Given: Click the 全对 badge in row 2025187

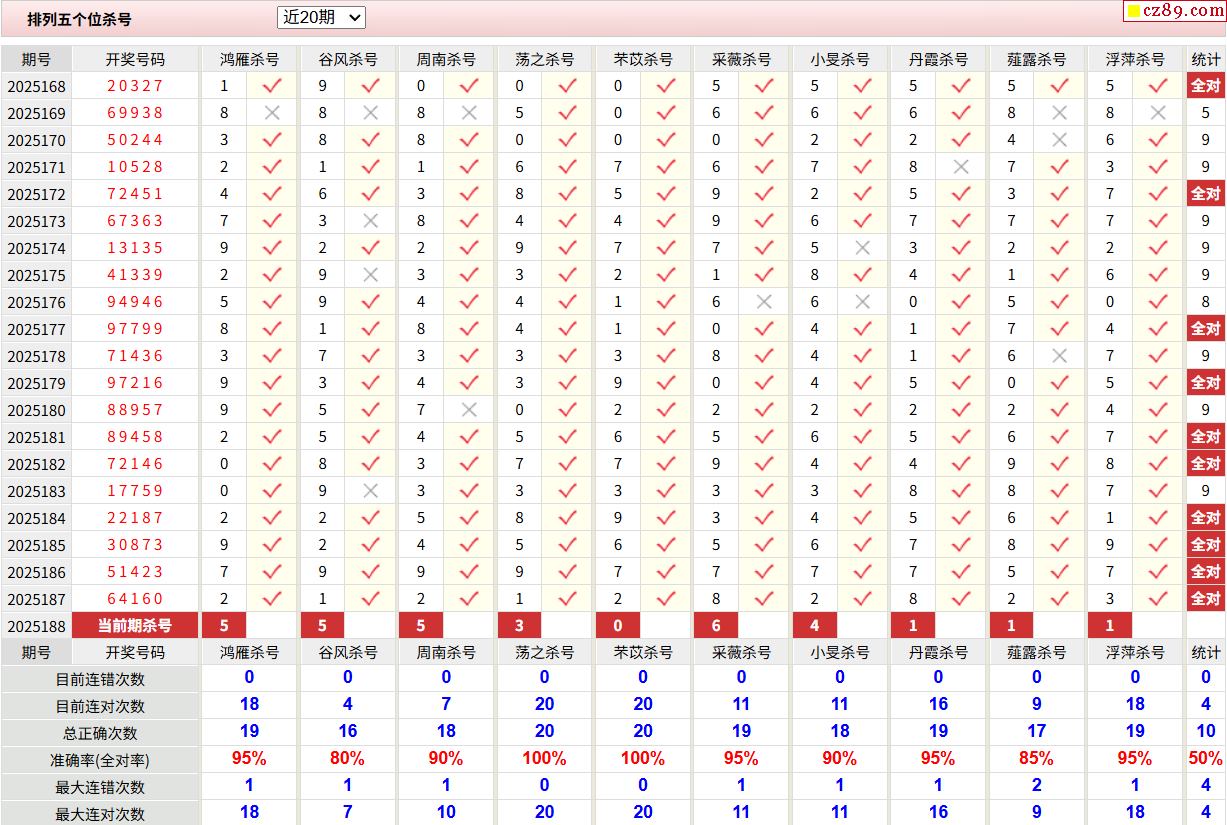Looking at the screenshot, I should coord(1206,599).
